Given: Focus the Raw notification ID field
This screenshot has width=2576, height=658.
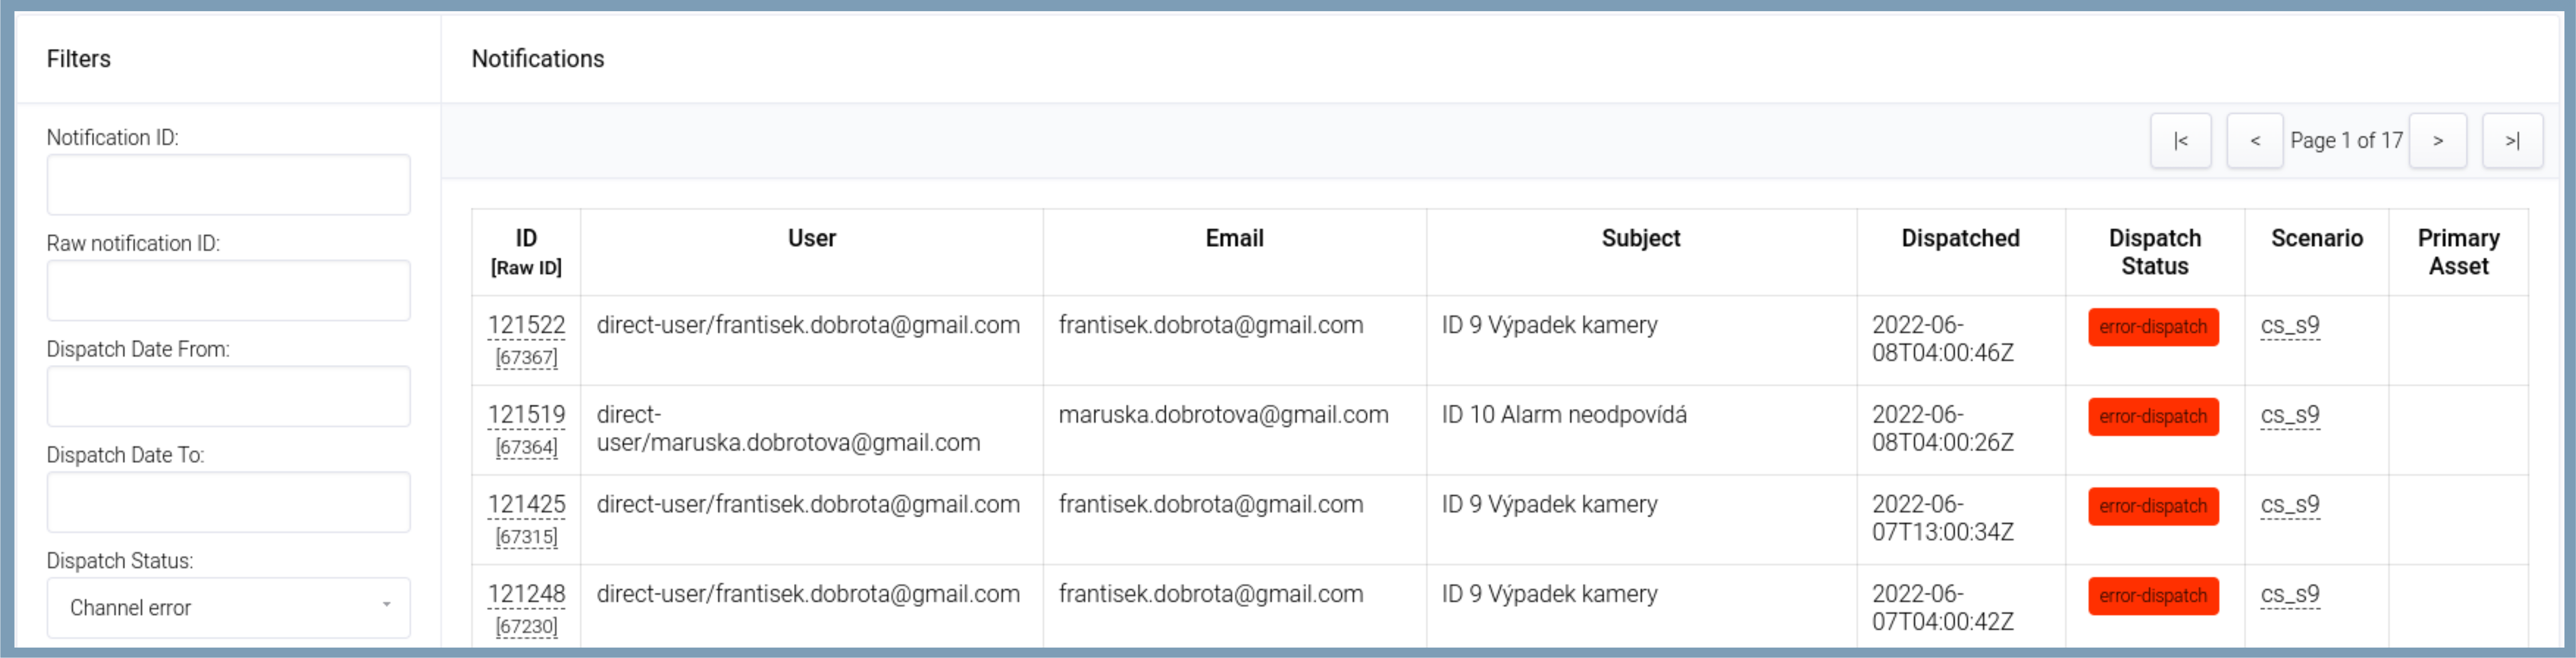Looking at the screenshot, I should point(228,291).
